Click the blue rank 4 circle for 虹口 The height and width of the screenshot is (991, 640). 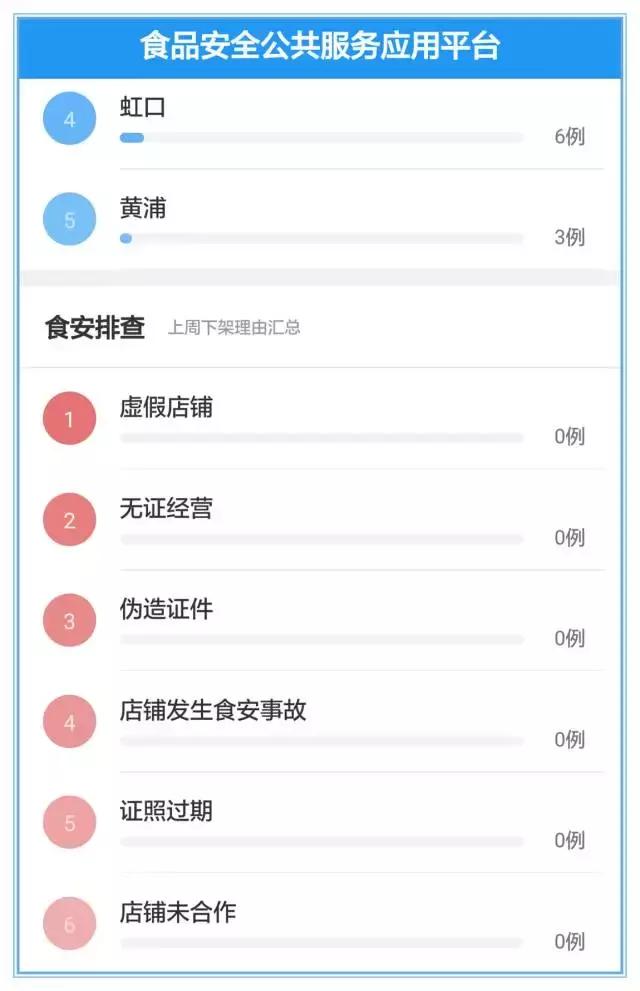69,119
